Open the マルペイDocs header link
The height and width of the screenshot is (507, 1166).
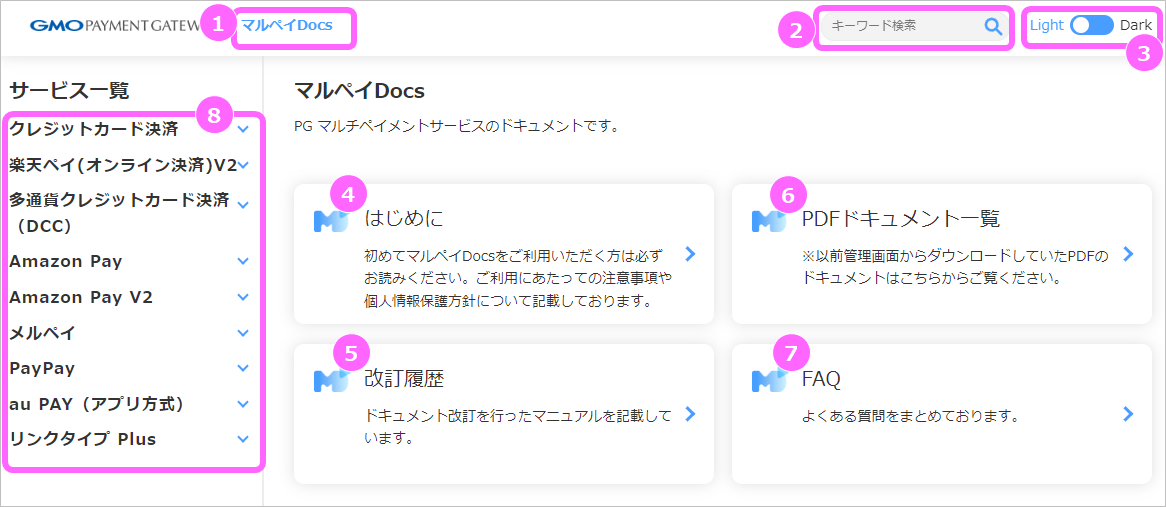point(286,25)
